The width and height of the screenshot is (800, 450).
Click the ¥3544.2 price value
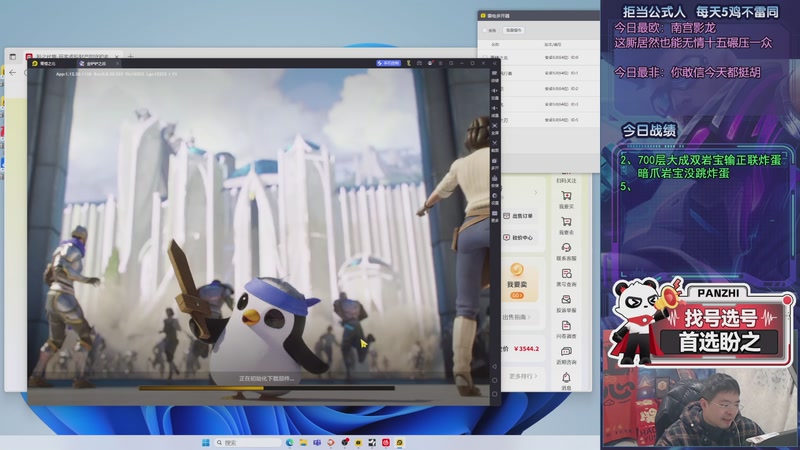click(x=527, y=349)
